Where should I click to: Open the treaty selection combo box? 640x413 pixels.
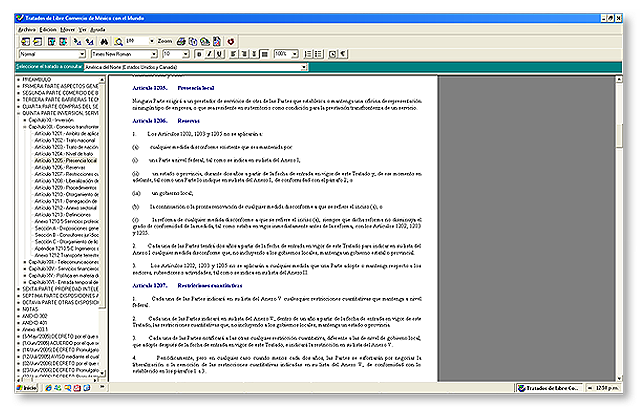click(x=196, y=67)
